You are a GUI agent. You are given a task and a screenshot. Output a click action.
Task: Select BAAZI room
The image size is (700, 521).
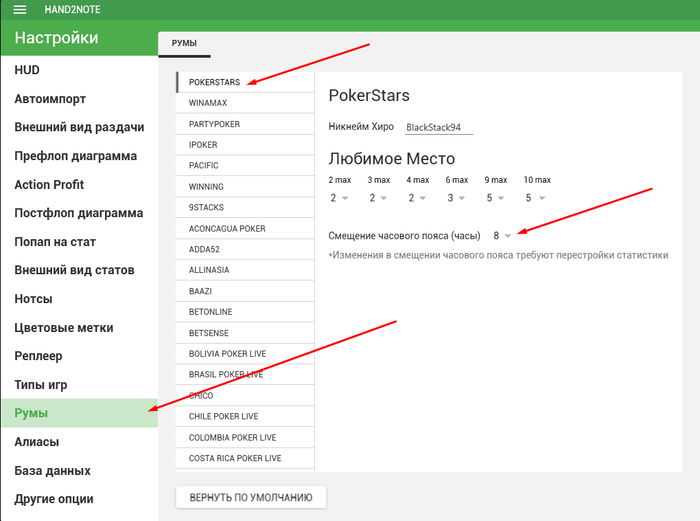(x=245, y=291)
